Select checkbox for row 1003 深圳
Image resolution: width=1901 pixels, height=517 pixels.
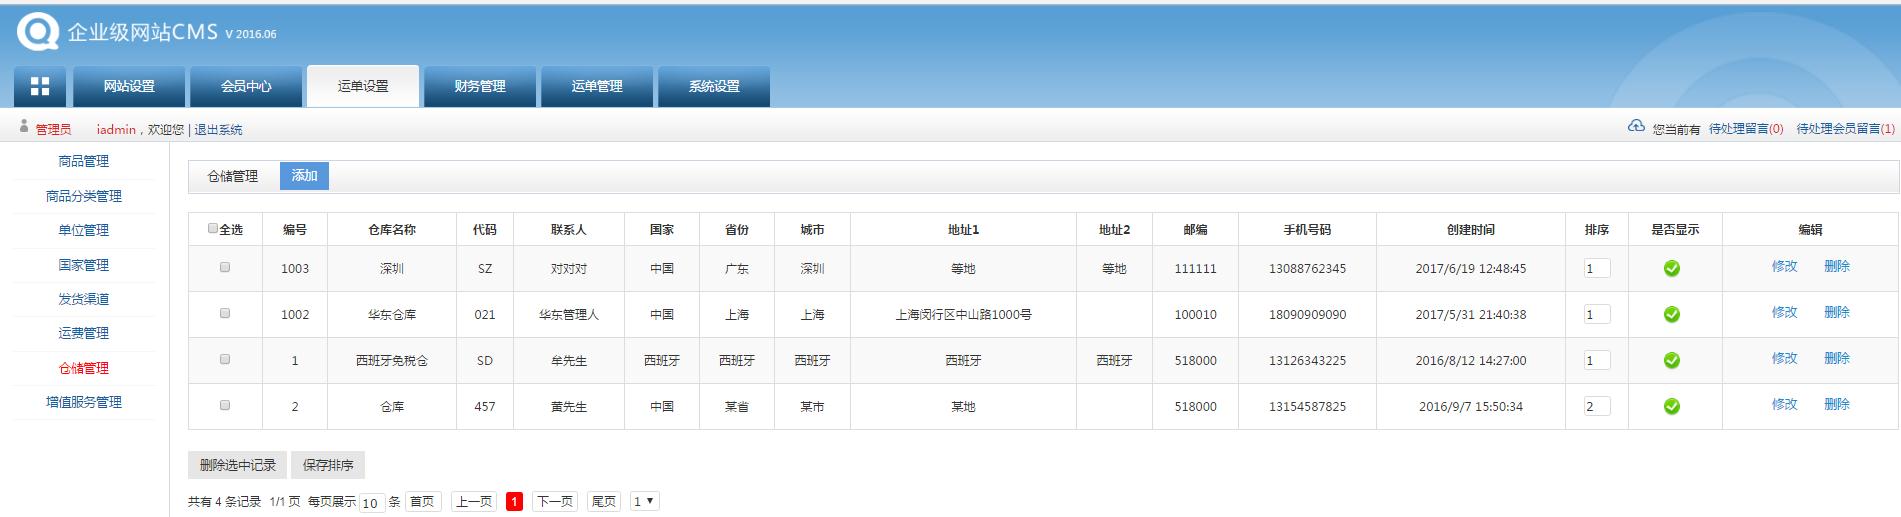(x=225, y=268)
